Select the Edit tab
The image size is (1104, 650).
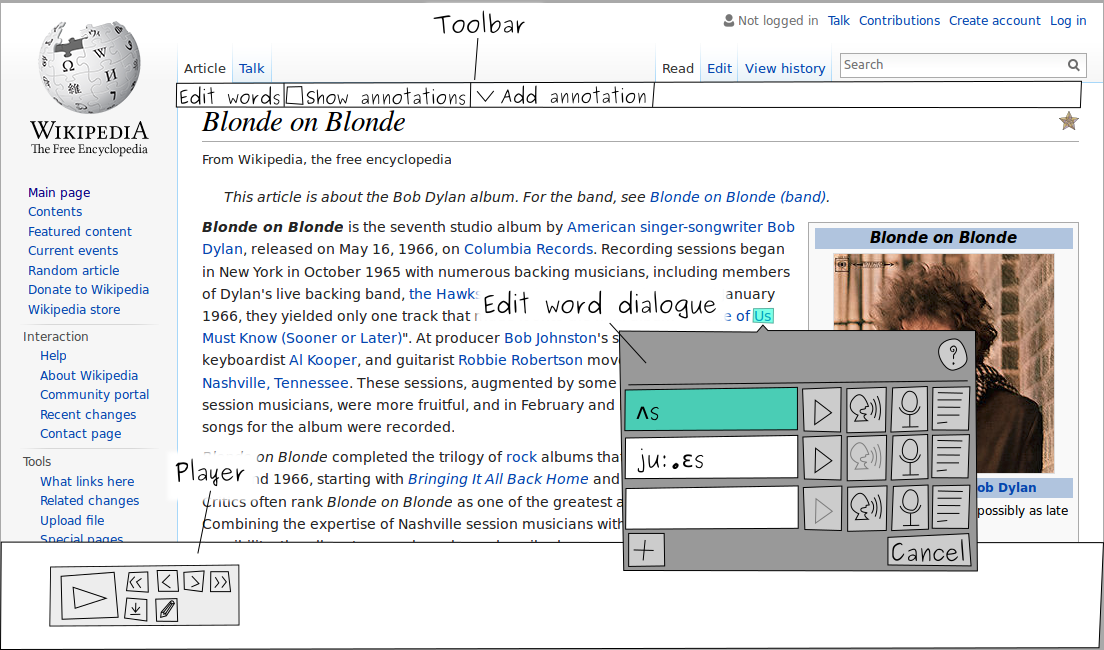(x=720, y=68)
